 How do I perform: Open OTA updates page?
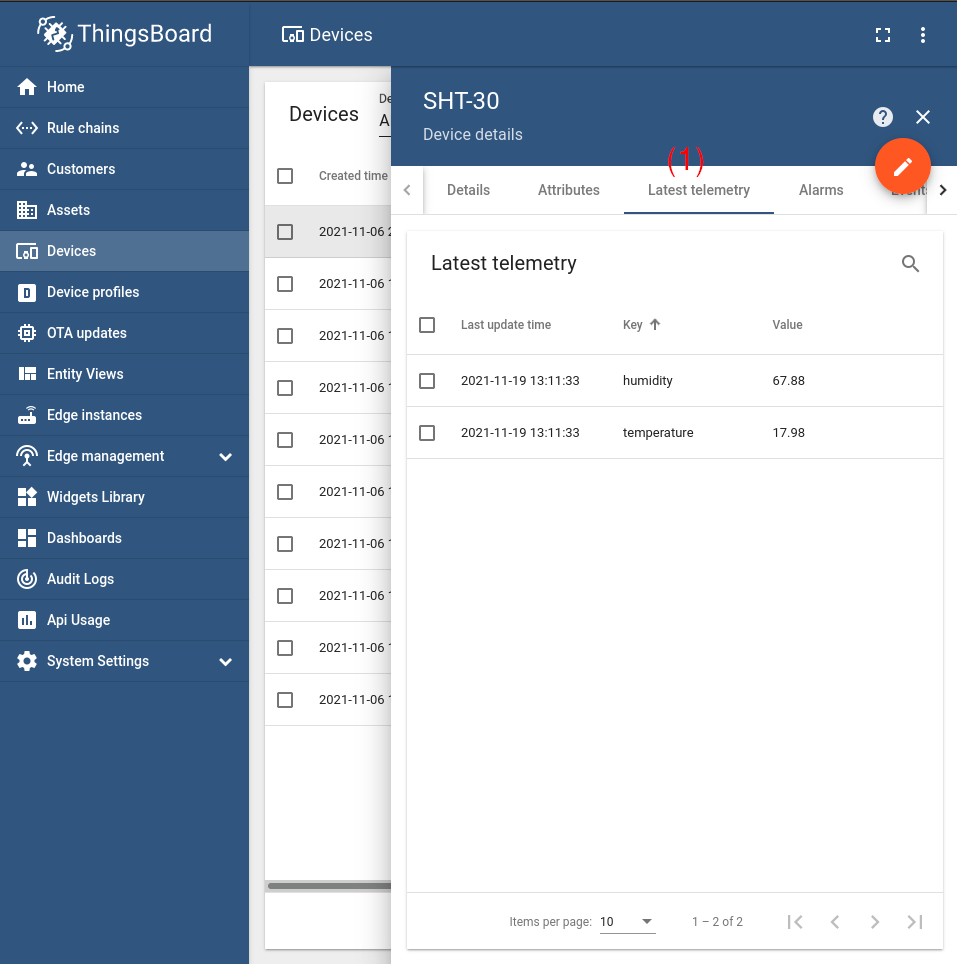86,333
